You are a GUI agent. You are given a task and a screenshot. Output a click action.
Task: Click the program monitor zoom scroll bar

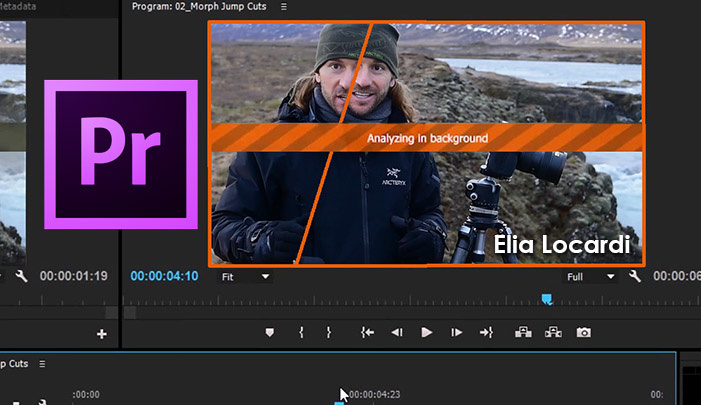(x=412, y=313)
